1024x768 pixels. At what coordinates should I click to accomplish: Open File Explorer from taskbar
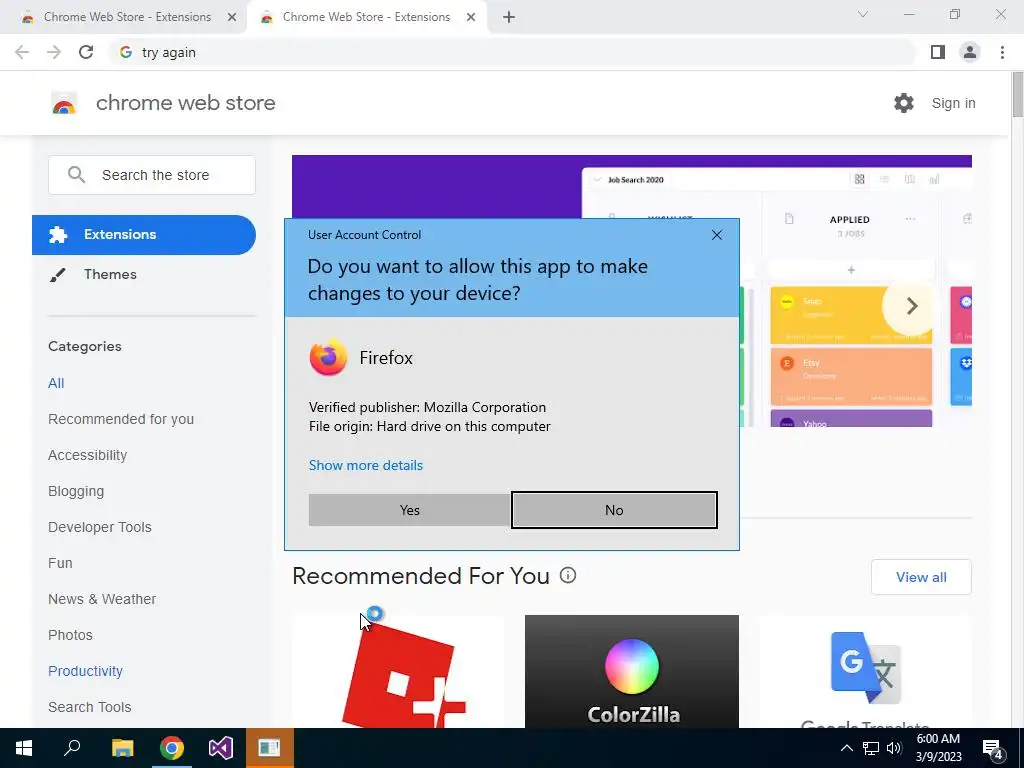point(122,748)
